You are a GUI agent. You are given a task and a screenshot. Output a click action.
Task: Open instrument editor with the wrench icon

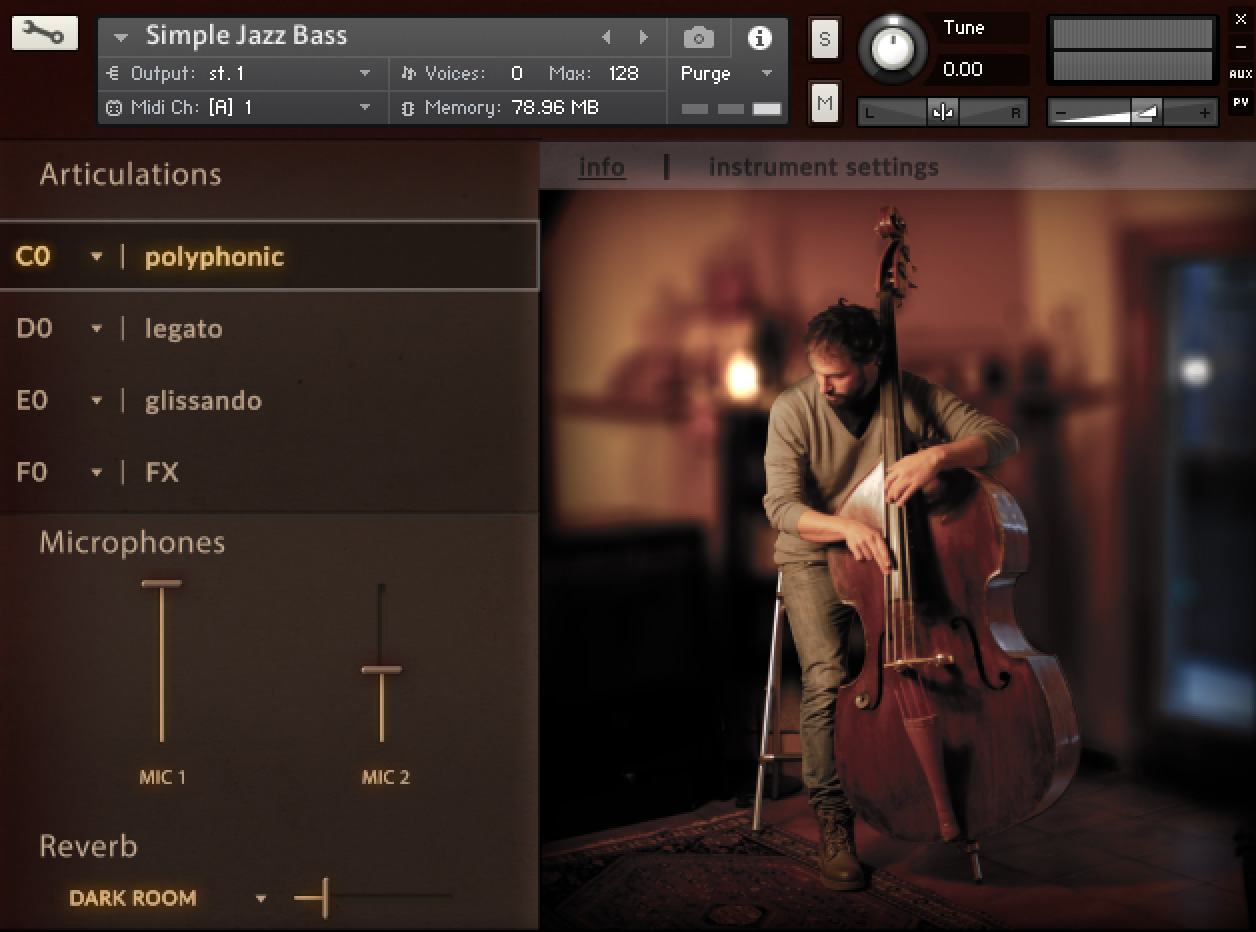click(x=44, y=32)
